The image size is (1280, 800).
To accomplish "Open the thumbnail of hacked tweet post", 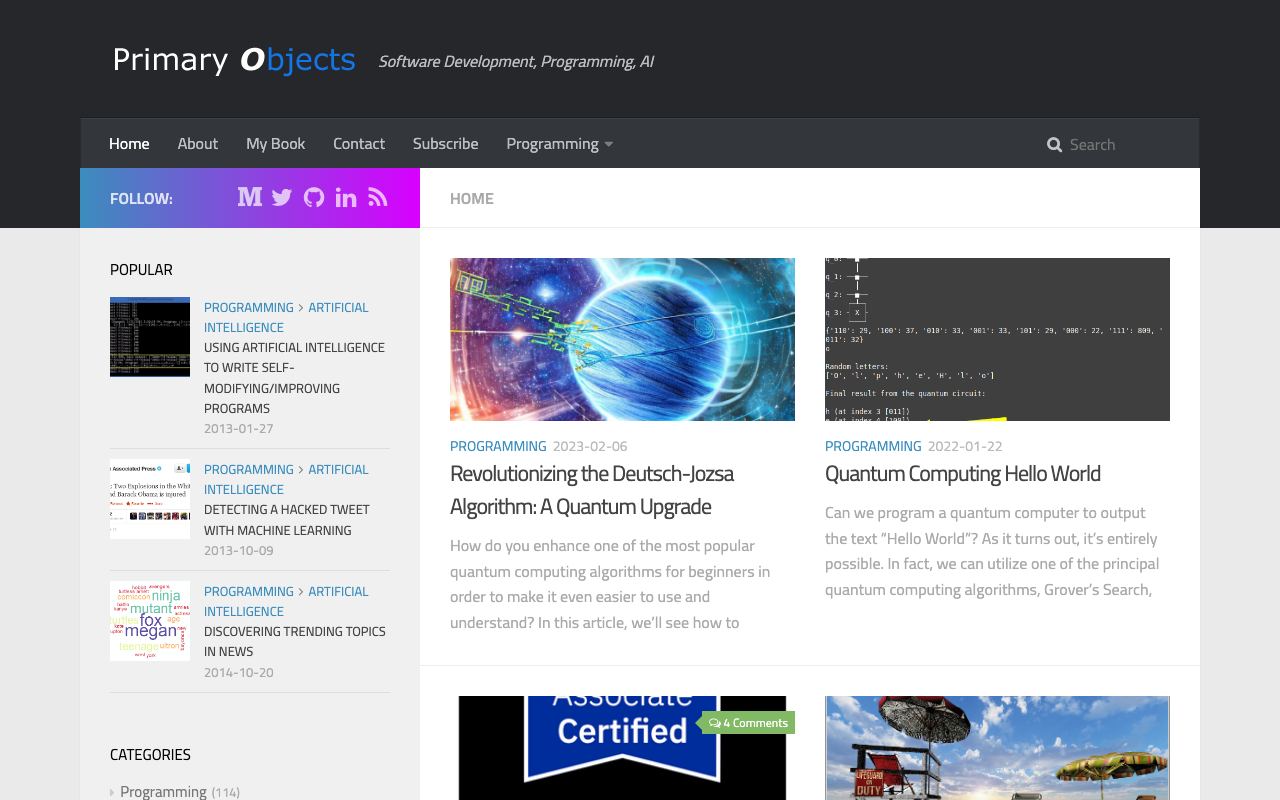I will pos(150,499).
